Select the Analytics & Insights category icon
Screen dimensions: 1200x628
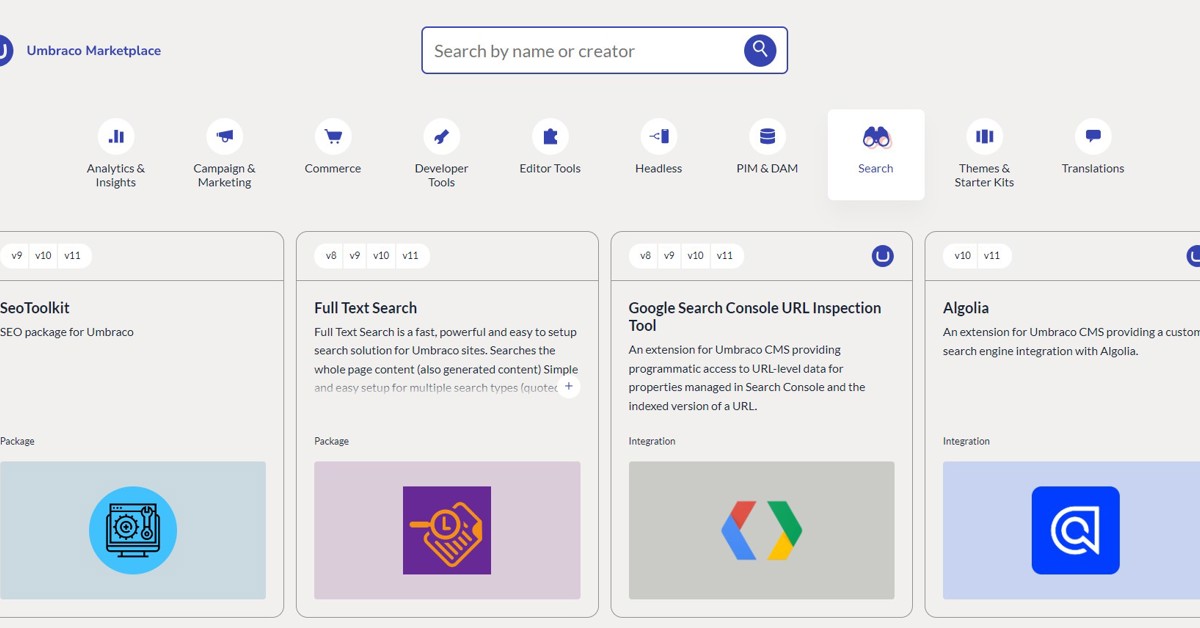tap(115, 135)
